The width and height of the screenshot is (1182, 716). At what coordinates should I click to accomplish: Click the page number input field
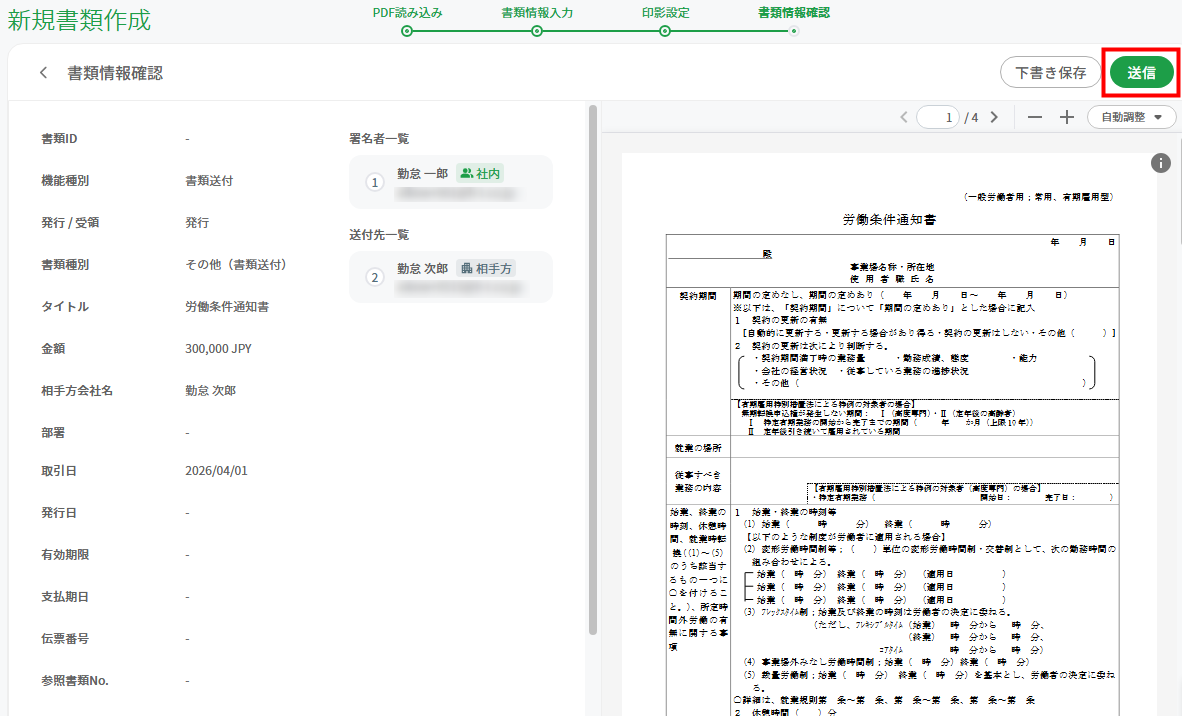pos(938,117)
